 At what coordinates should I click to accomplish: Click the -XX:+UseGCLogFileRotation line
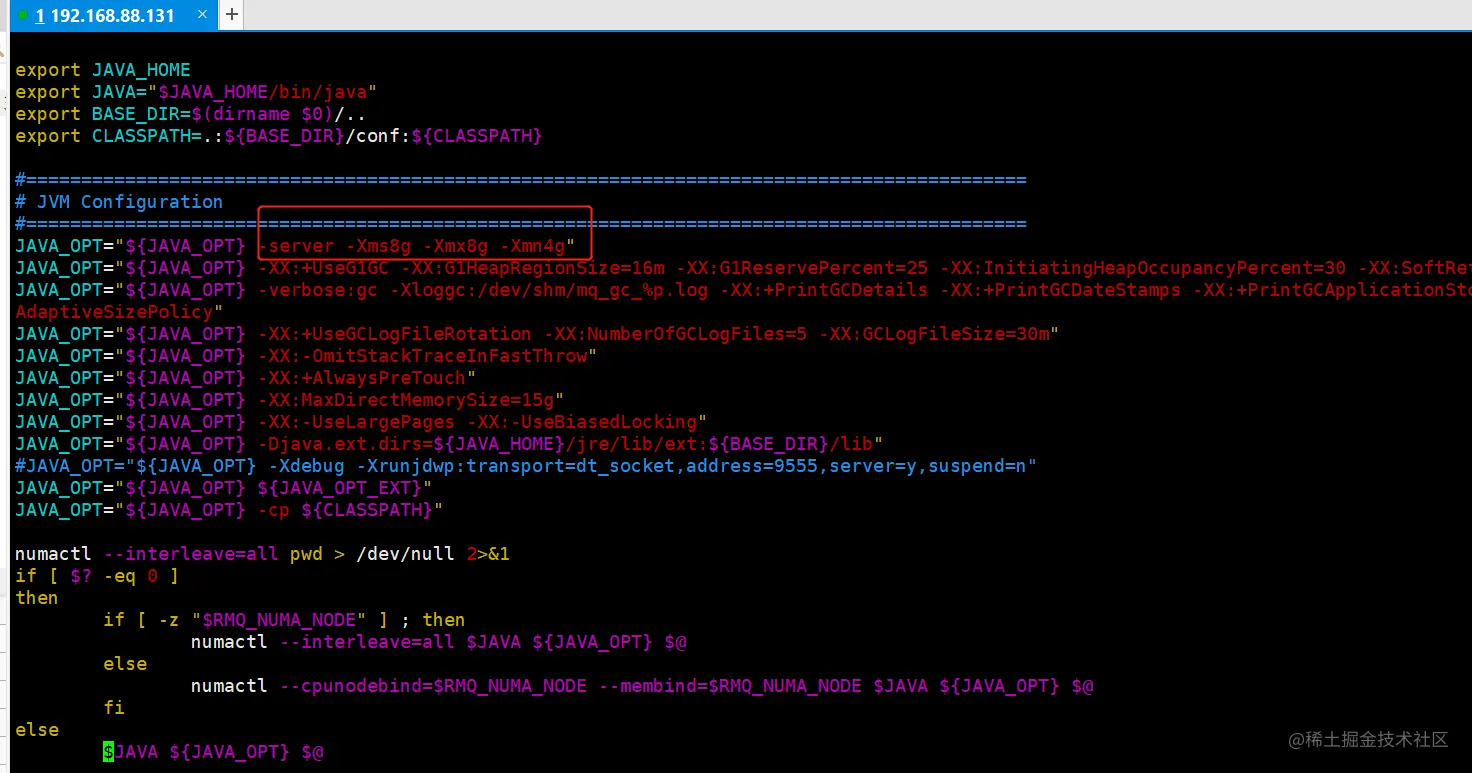click(537, 334)
